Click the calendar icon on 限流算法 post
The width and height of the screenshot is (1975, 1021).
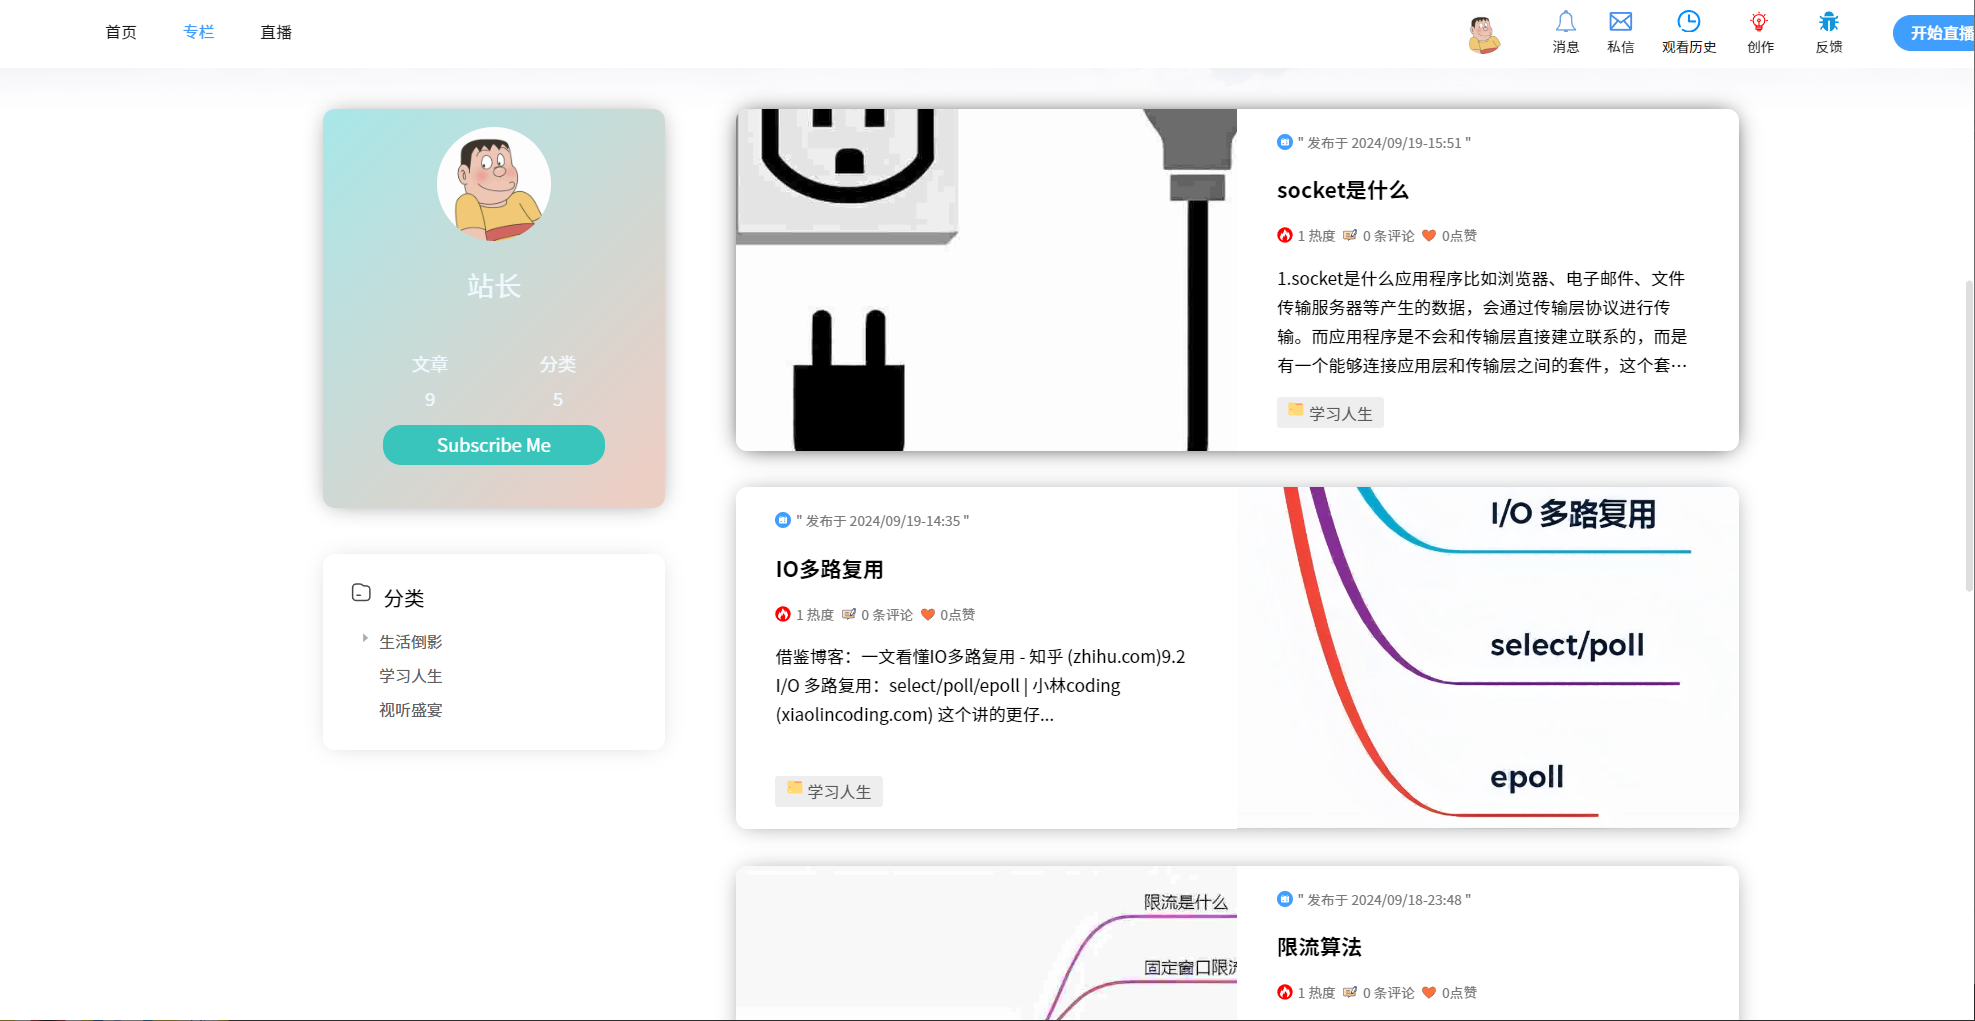pyautogui.click(x=1285, y=899)
